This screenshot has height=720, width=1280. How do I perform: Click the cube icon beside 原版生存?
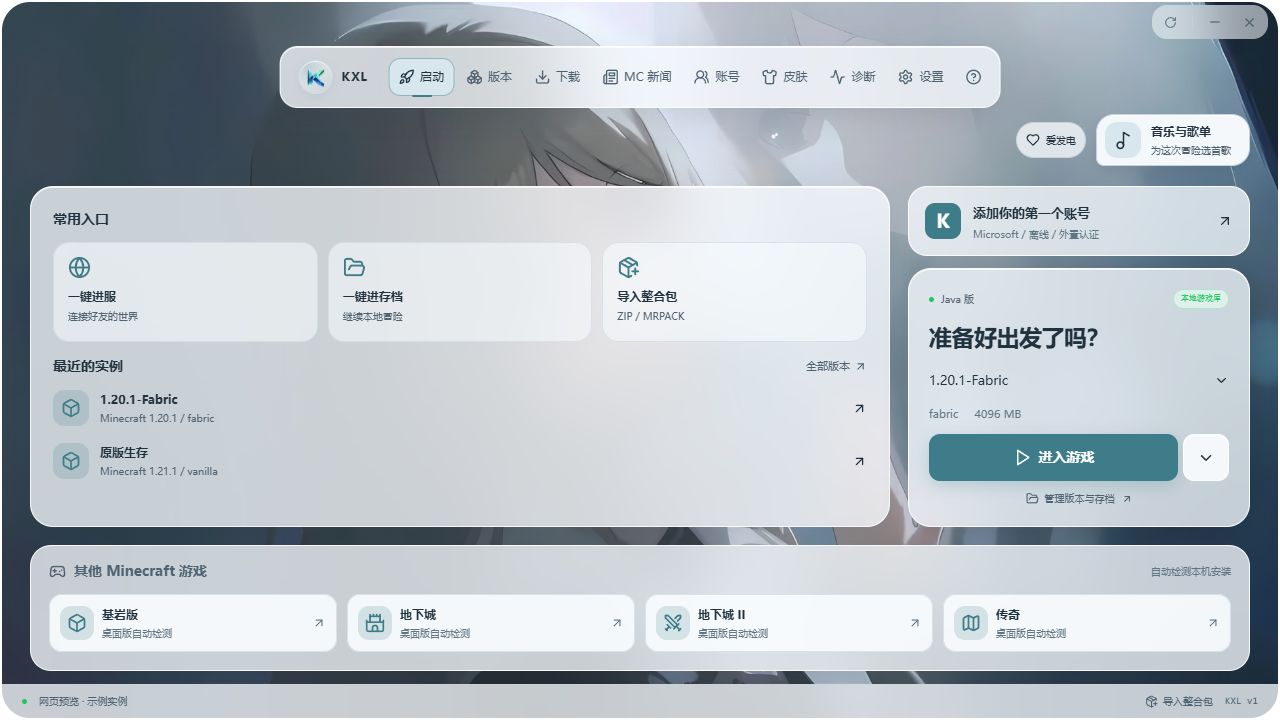[71, 461]
